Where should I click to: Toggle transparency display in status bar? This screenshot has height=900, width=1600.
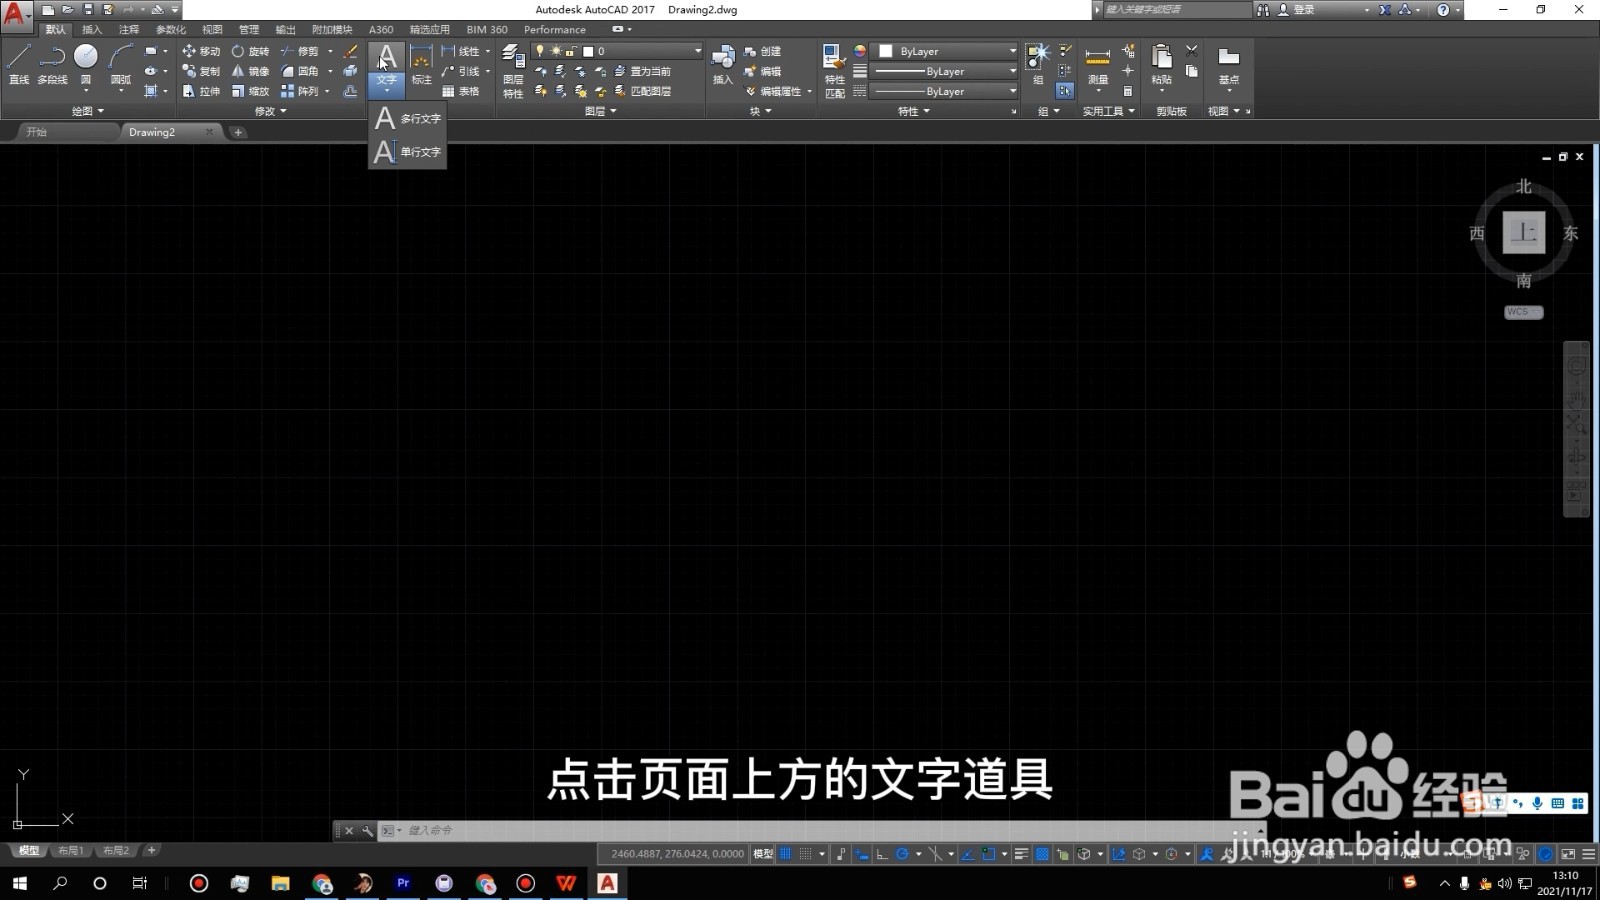point(1042,854)
